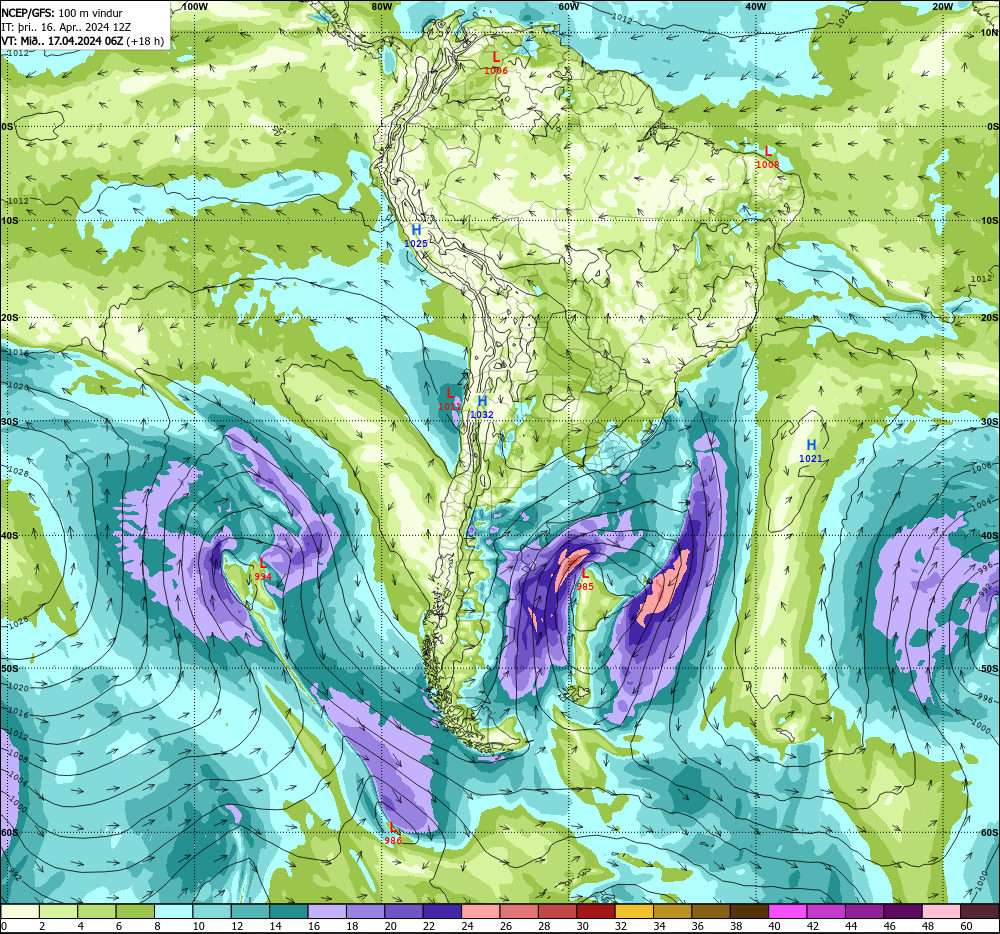Select the VT 17.04.2024 06Z (+18 h) line
1000x934 pixels.
(x=82, y=41)
